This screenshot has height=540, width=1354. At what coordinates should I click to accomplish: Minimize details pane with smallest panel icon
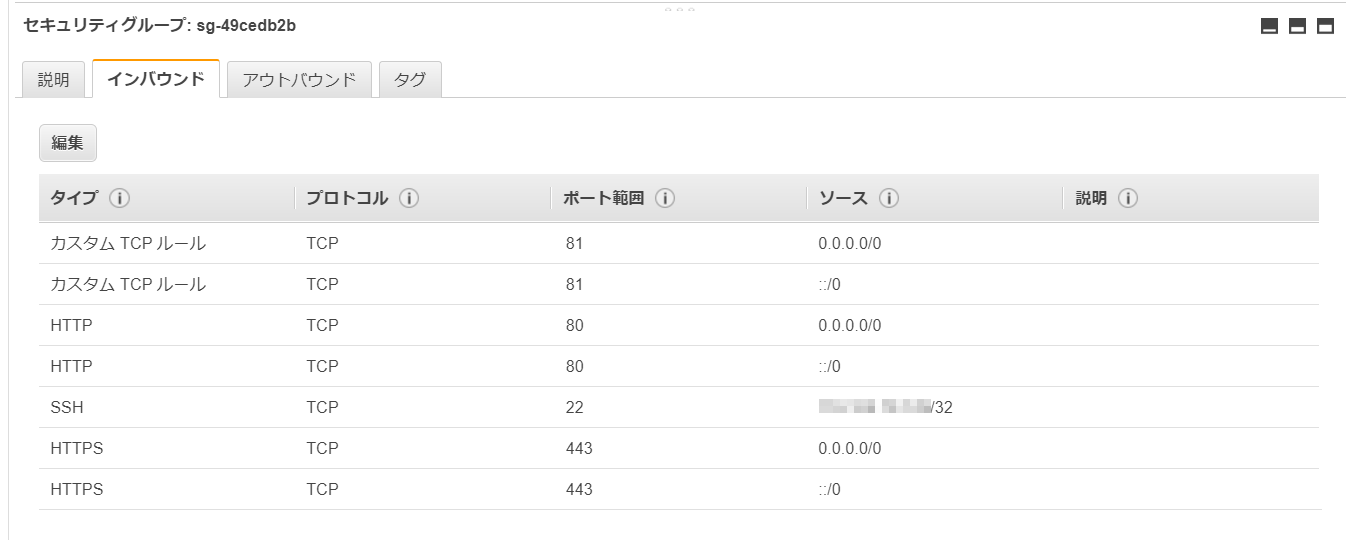coord(1269,26)
